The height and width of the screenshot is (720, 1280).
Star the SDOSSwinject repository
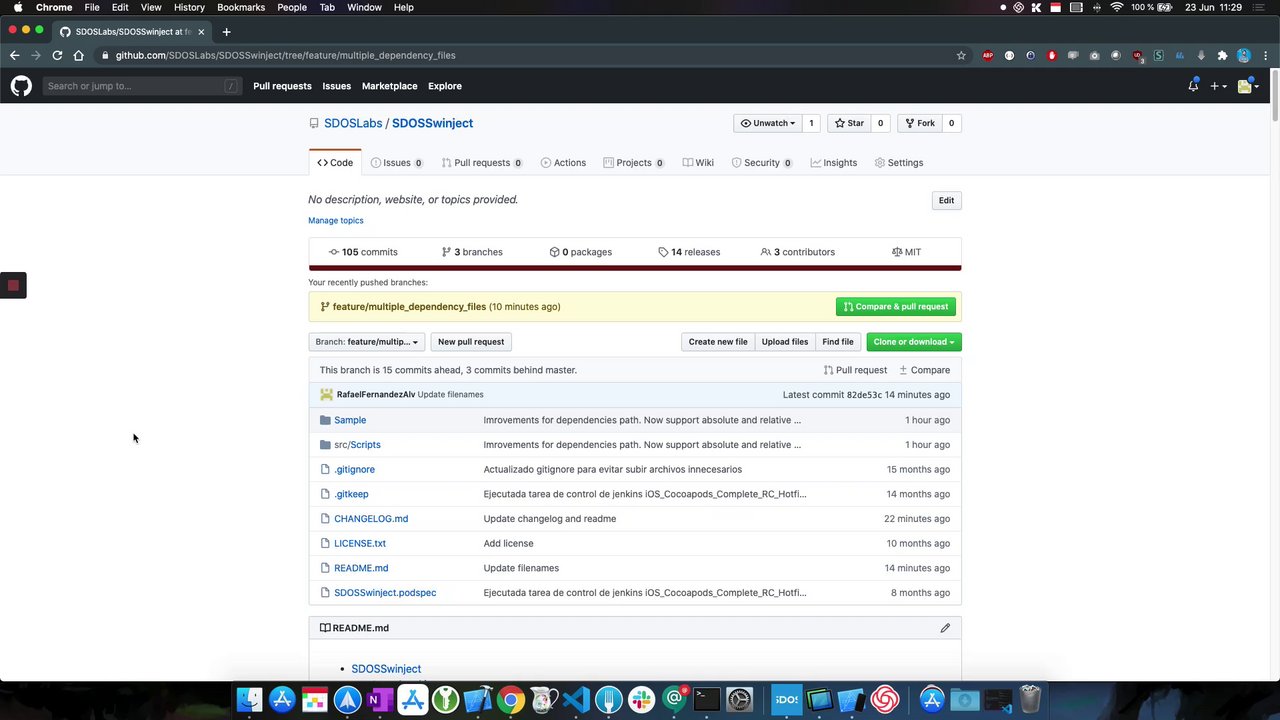point(850,124)
